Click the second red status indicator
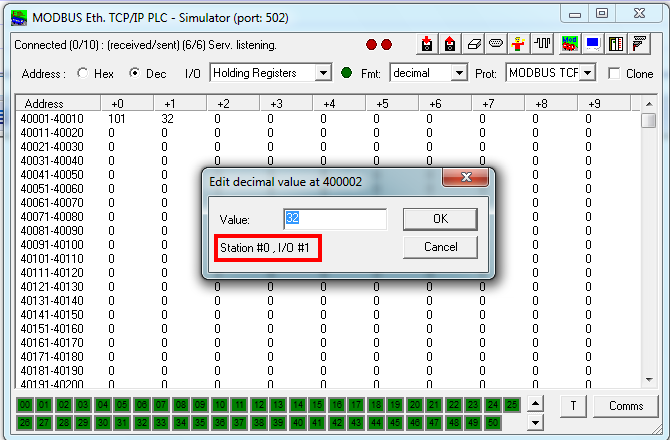Image resolution: width=670 pixels, height=440 pixels. (386, 44)
